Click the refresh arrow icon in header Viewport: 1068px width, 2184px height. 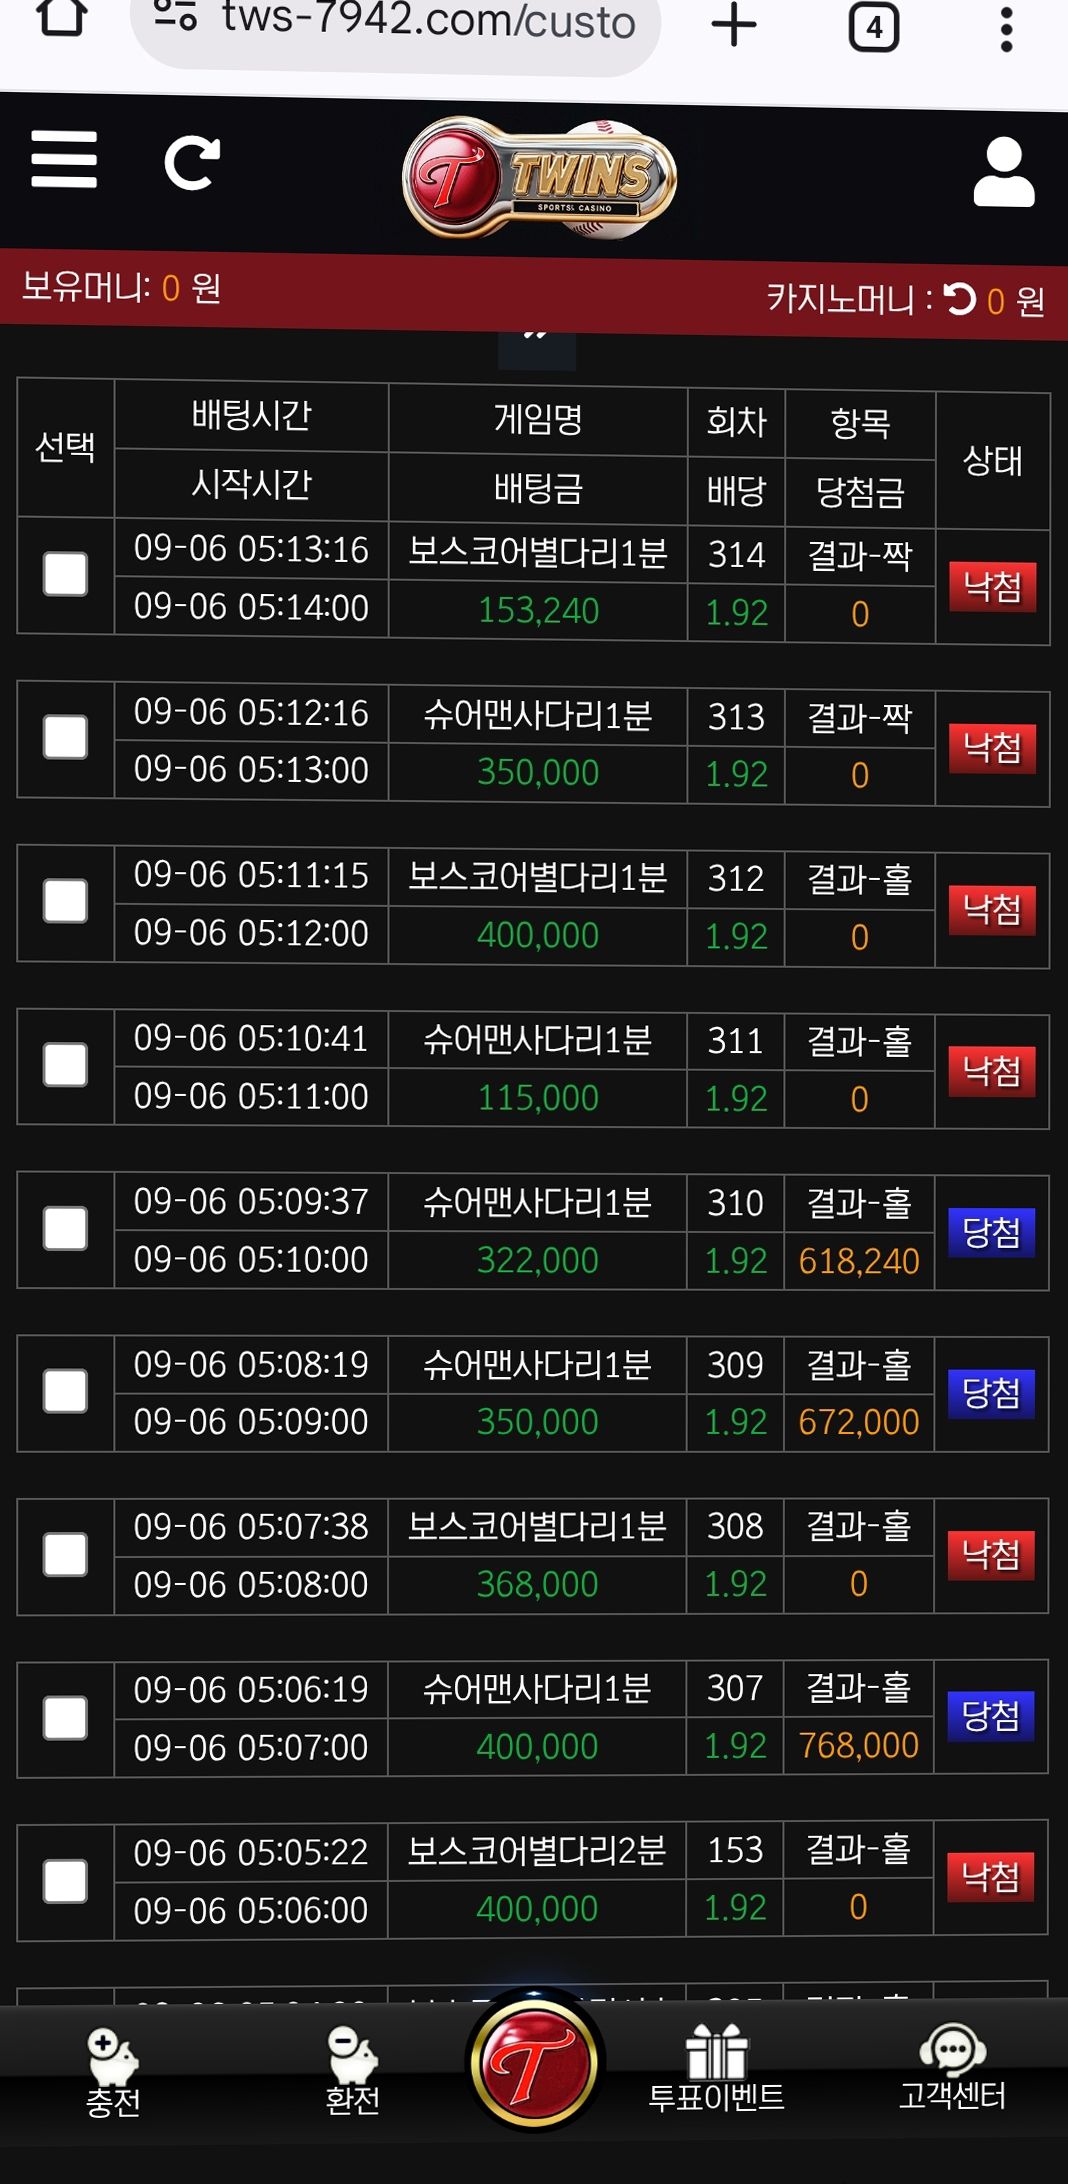point(191,163)
